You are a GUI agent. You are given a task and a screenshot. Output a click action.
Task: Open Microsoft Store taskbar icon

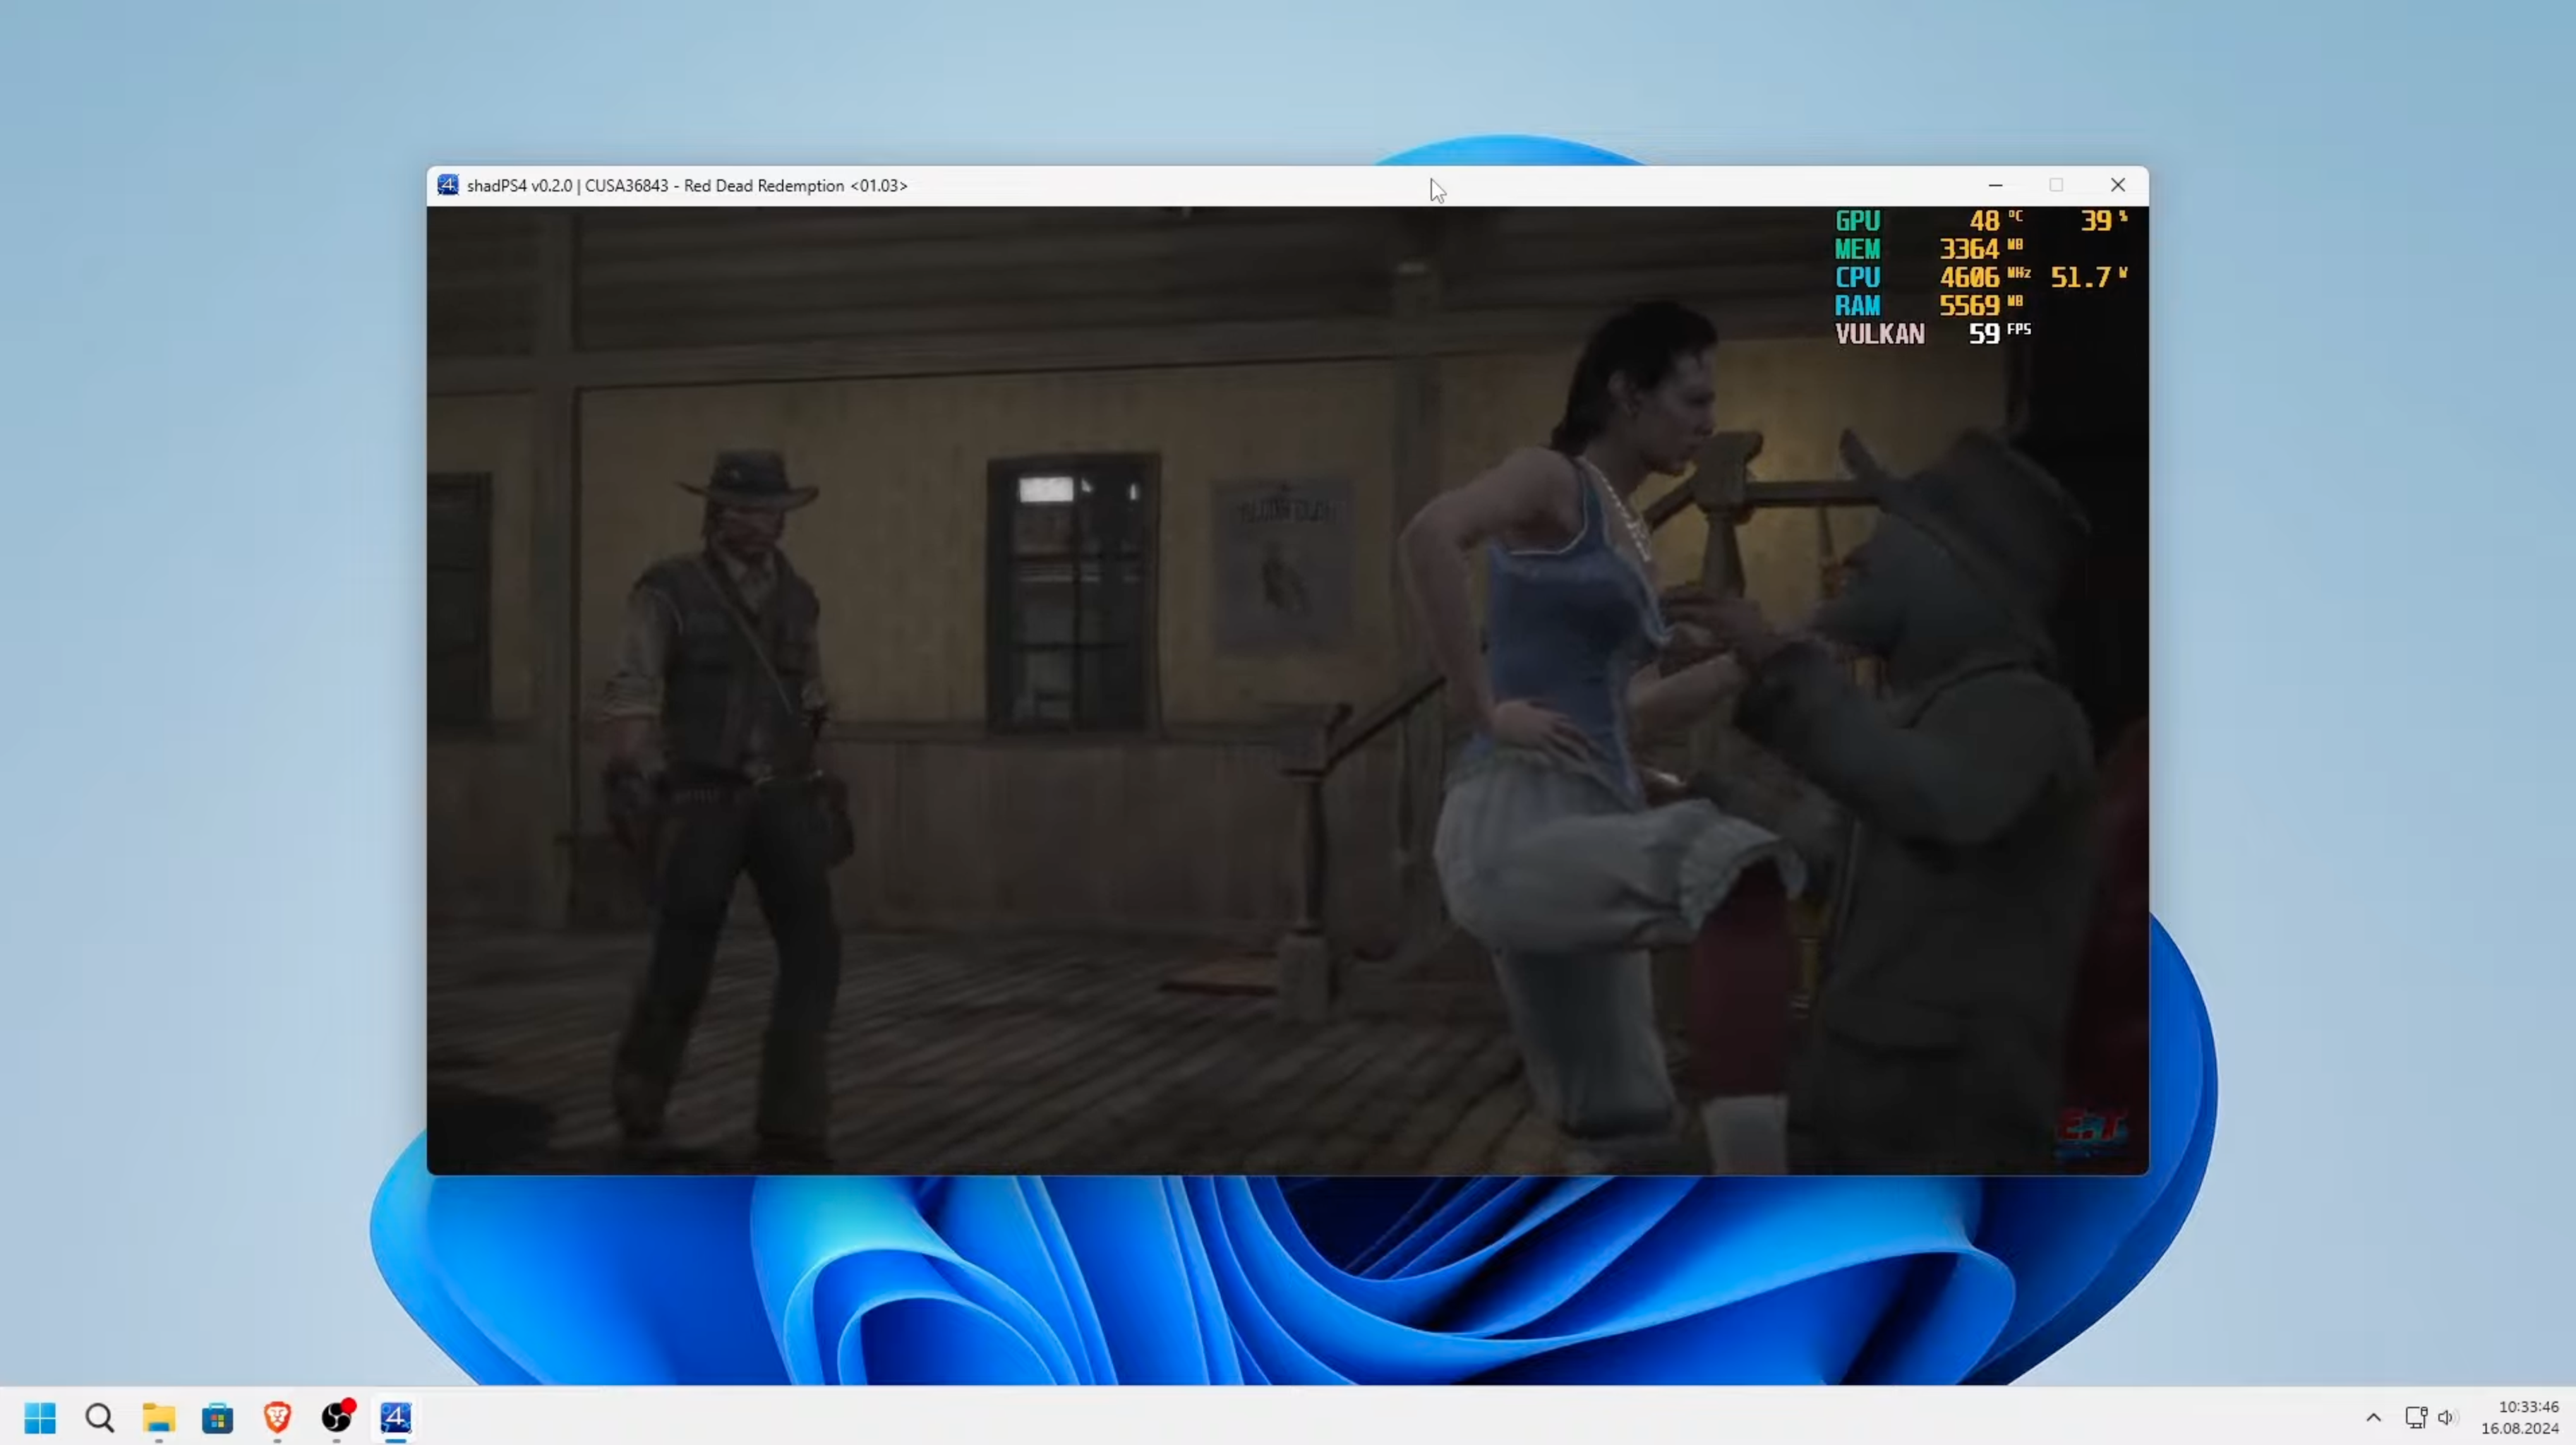pos(217,1417)
